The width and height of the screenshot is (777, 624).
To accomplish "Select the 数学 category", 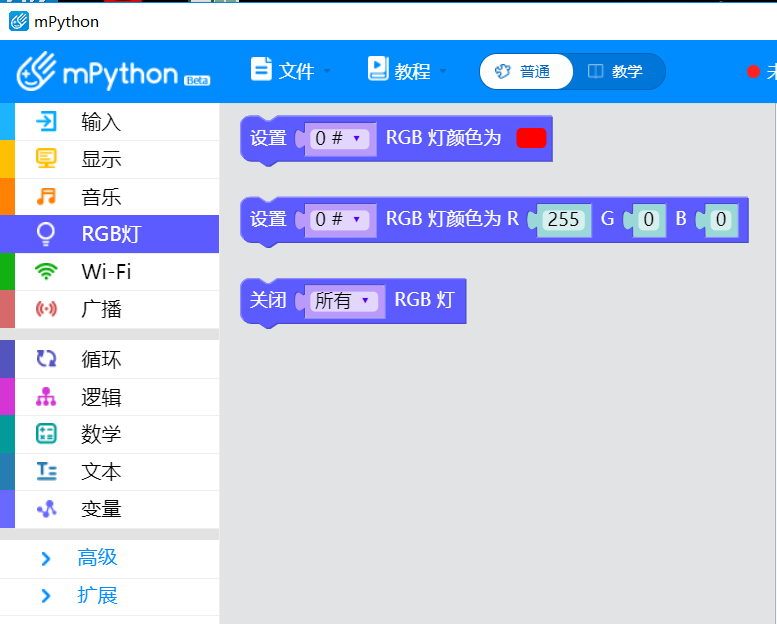I will click(110, 434).
